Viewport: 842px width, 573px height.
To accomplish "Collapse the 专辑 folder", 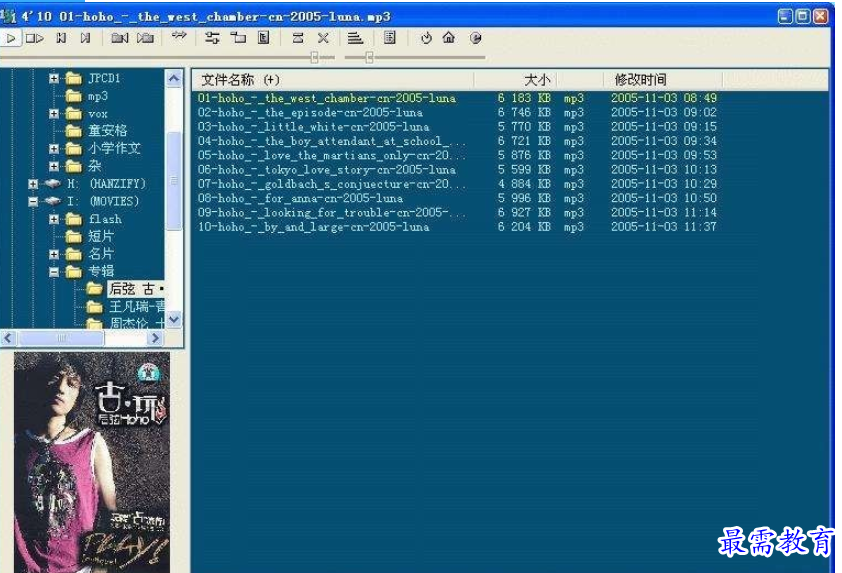I will [54, 272].
